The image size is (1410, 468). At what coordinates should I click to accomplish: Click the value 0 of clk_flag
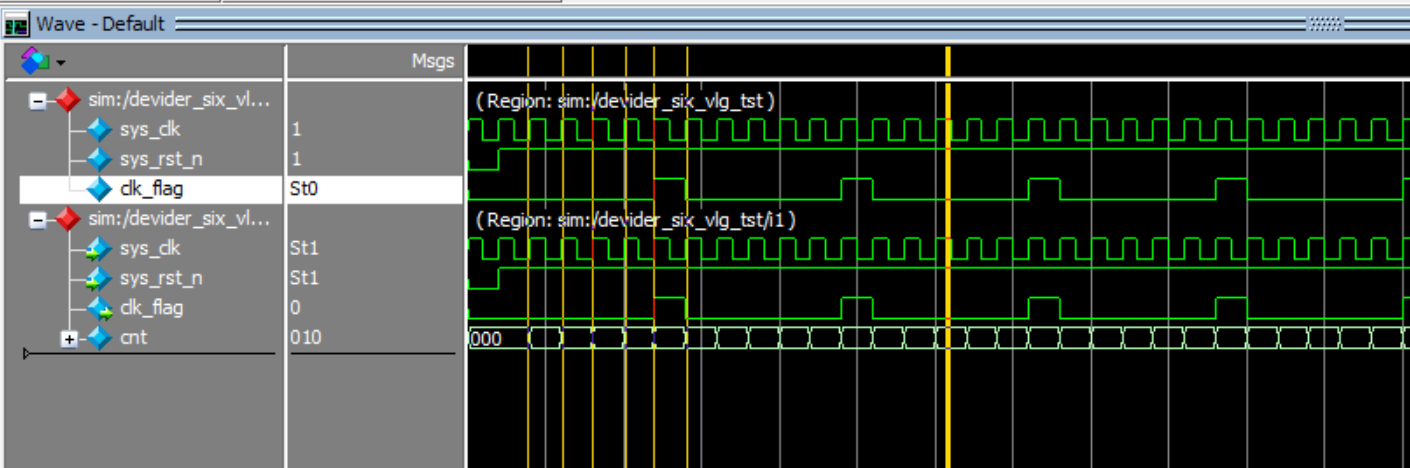pos(295,308)
